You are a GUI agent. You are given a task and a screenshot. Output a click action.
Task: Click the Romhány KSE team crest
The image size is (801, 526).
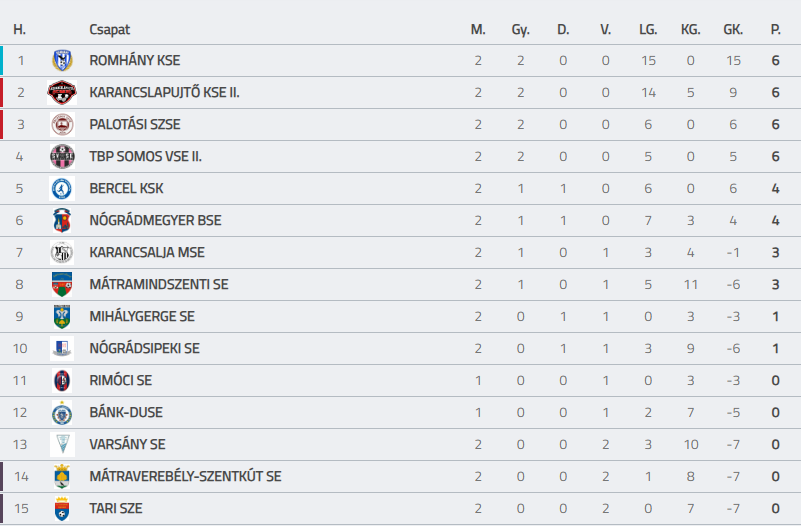tap(62, 60)
